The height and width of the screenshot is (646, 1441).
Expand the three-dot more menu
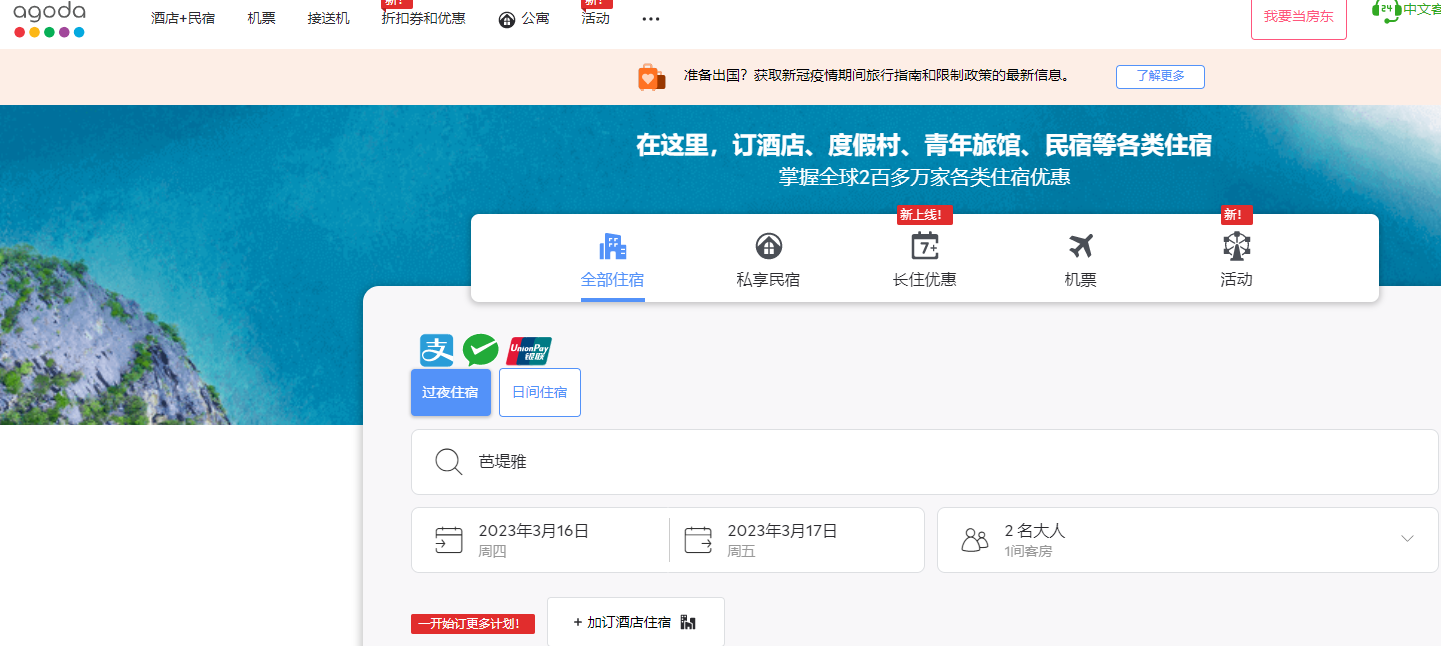[x=651, y=19]
